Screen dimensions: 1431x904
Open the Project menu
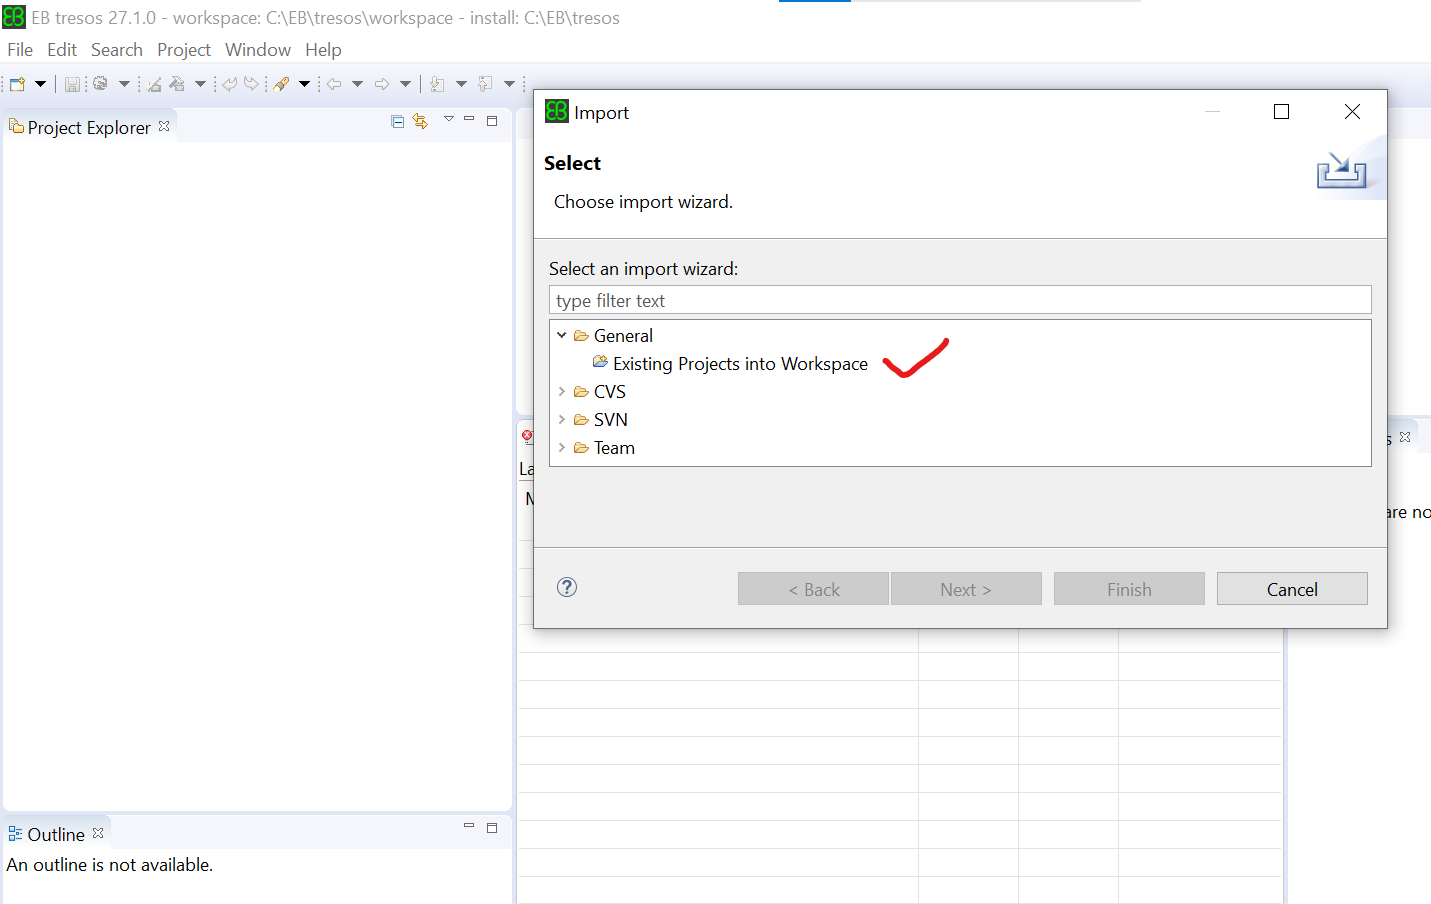[183, 49]
